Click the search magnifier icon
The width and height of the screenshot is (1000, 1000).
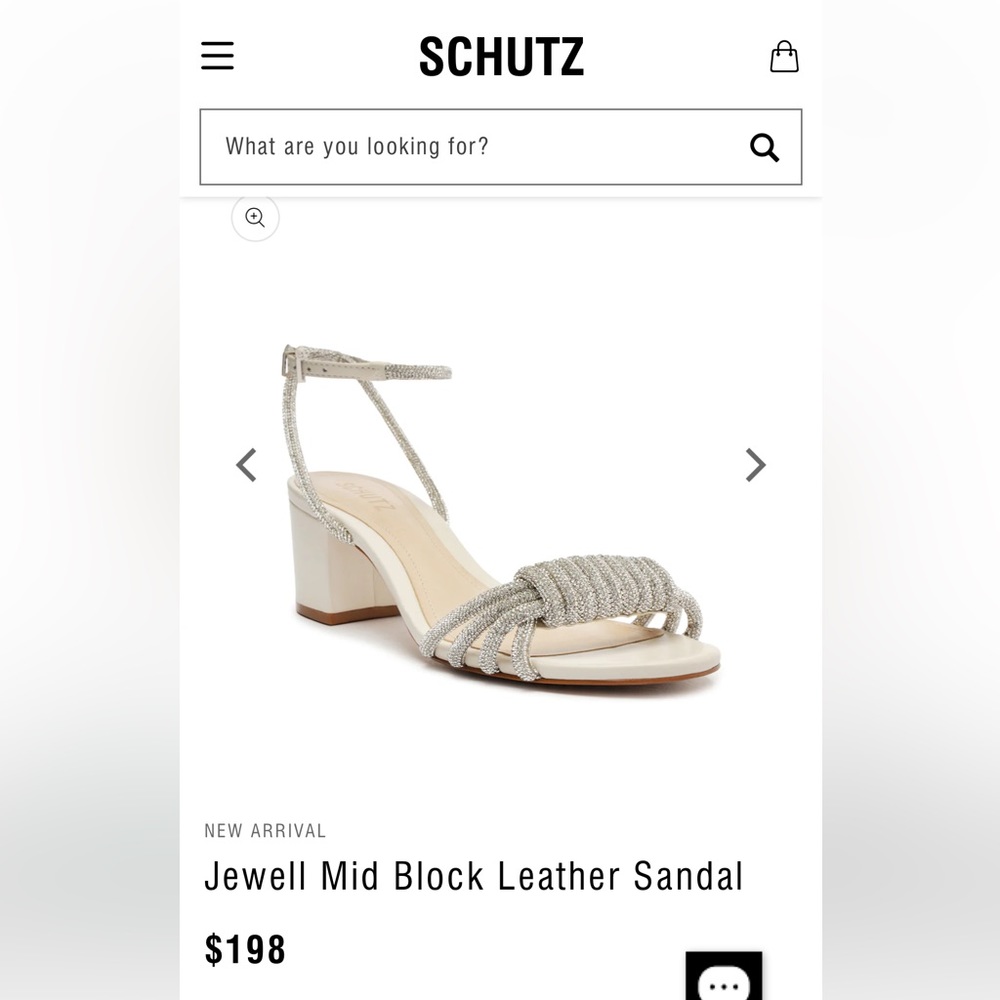pos(765,147)
